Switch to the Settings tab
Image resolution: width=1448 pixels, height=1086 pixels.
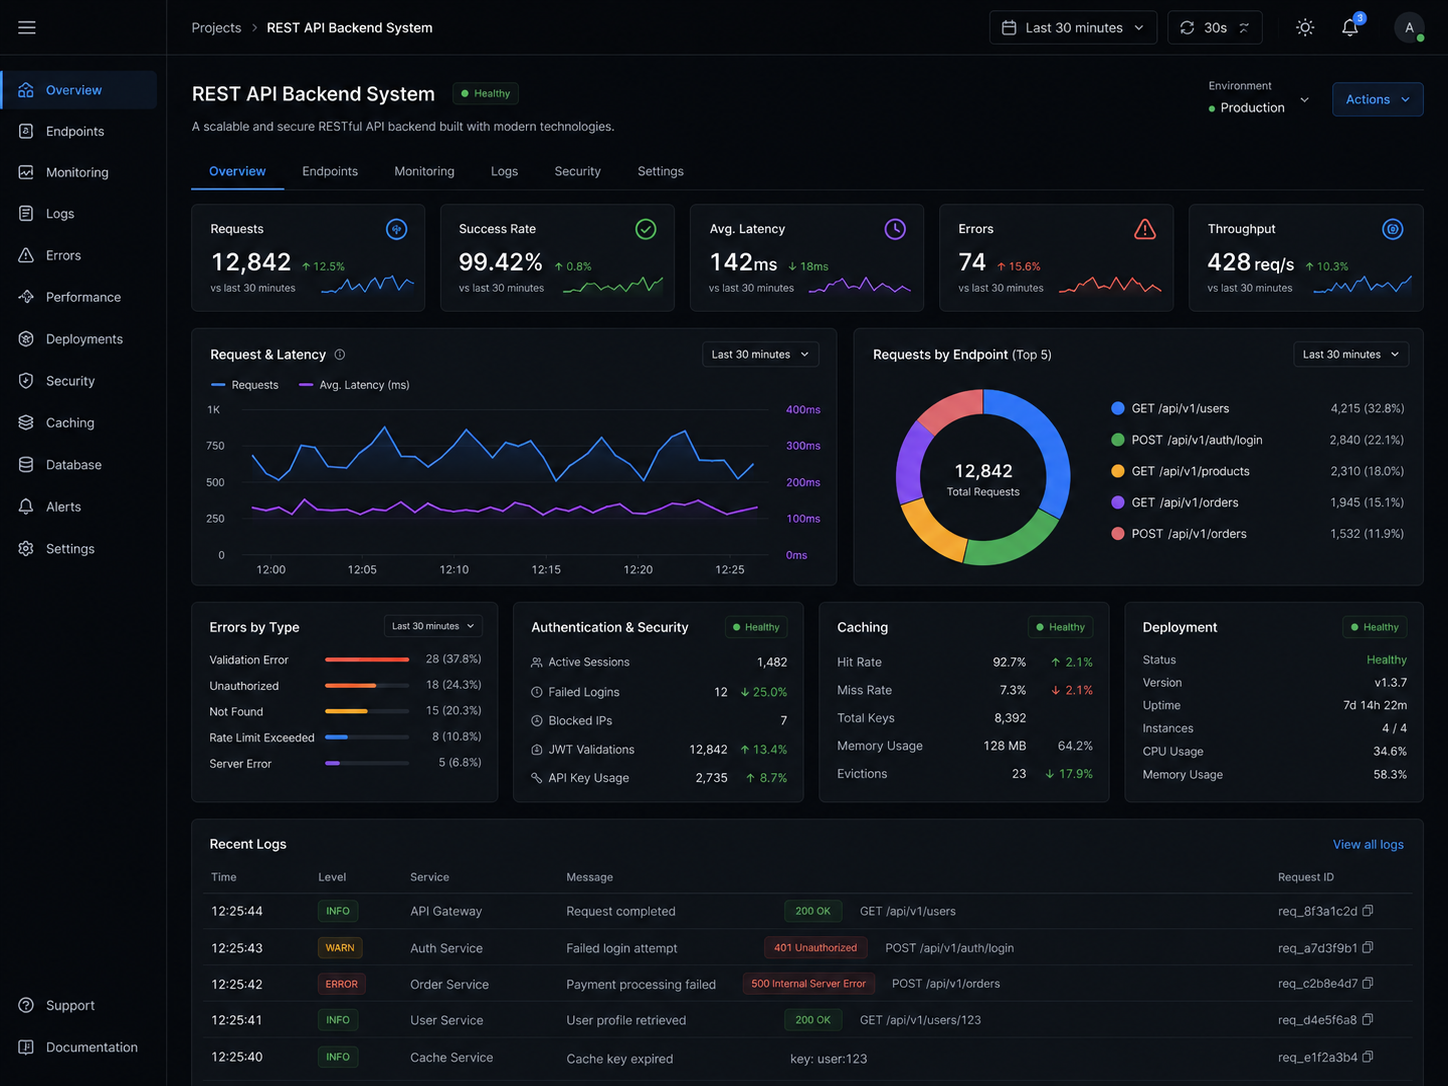click(x=661, y=172)
